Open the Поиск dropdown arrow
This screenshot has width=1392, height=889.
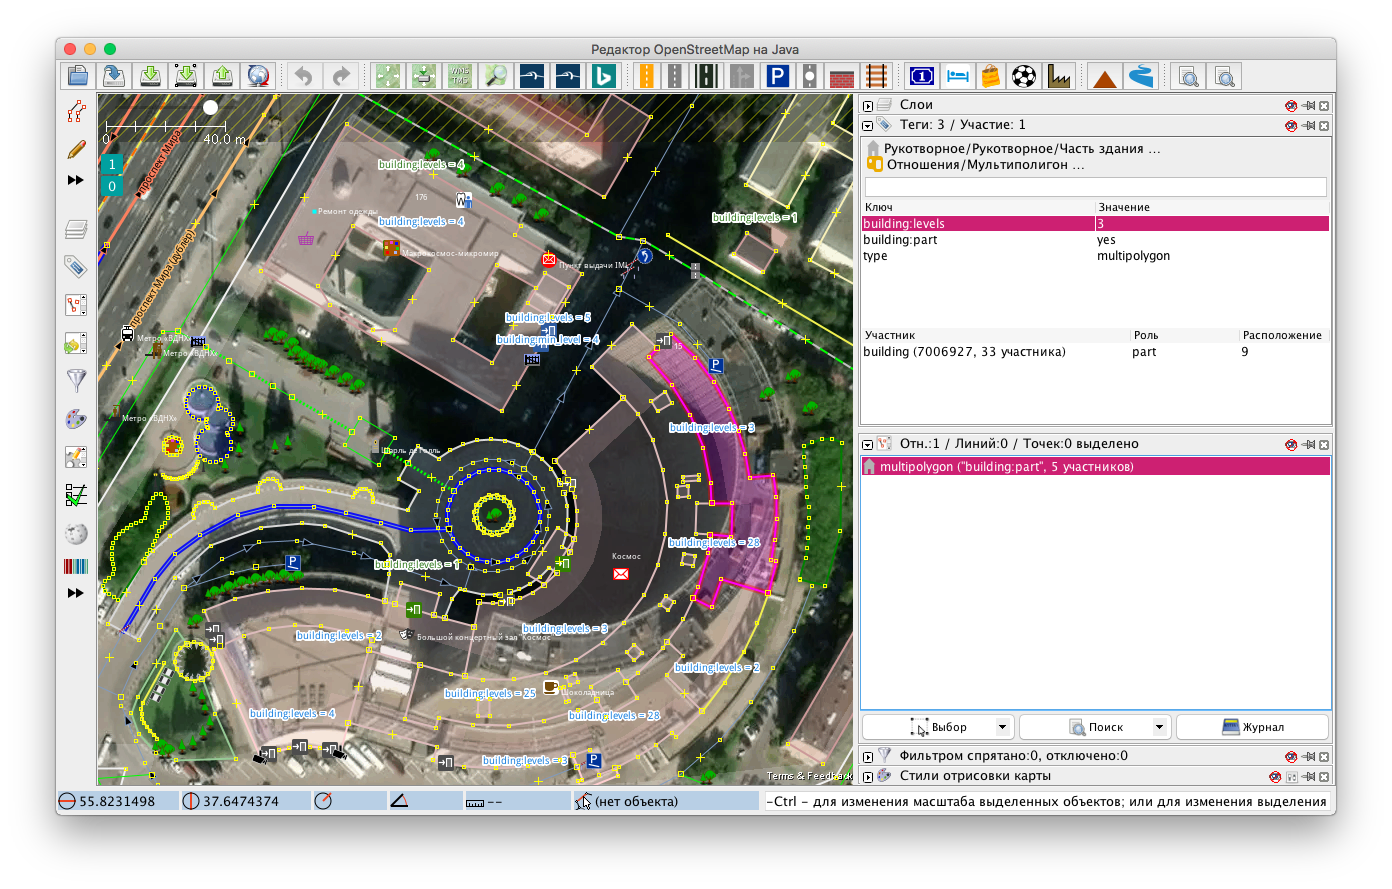click(x=1160, y=726)
